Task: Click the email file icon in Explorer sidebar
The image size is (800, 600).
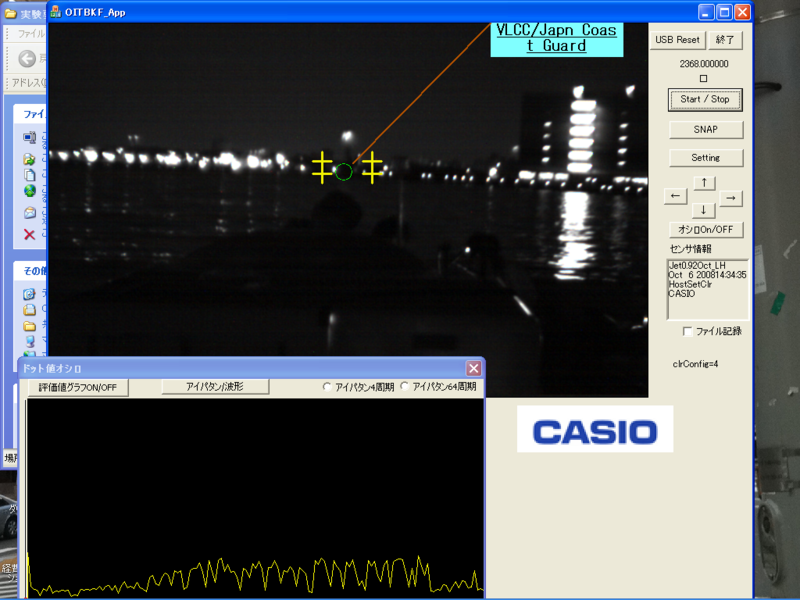Action: [x=30, y=213]
